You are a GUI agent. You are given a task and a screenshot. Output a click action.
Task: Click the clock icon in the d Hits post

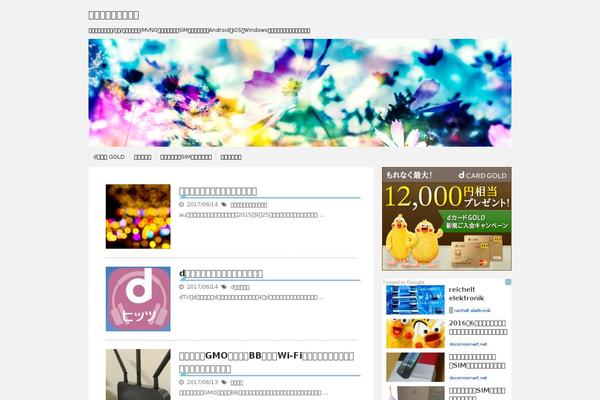tap(181, 287)
